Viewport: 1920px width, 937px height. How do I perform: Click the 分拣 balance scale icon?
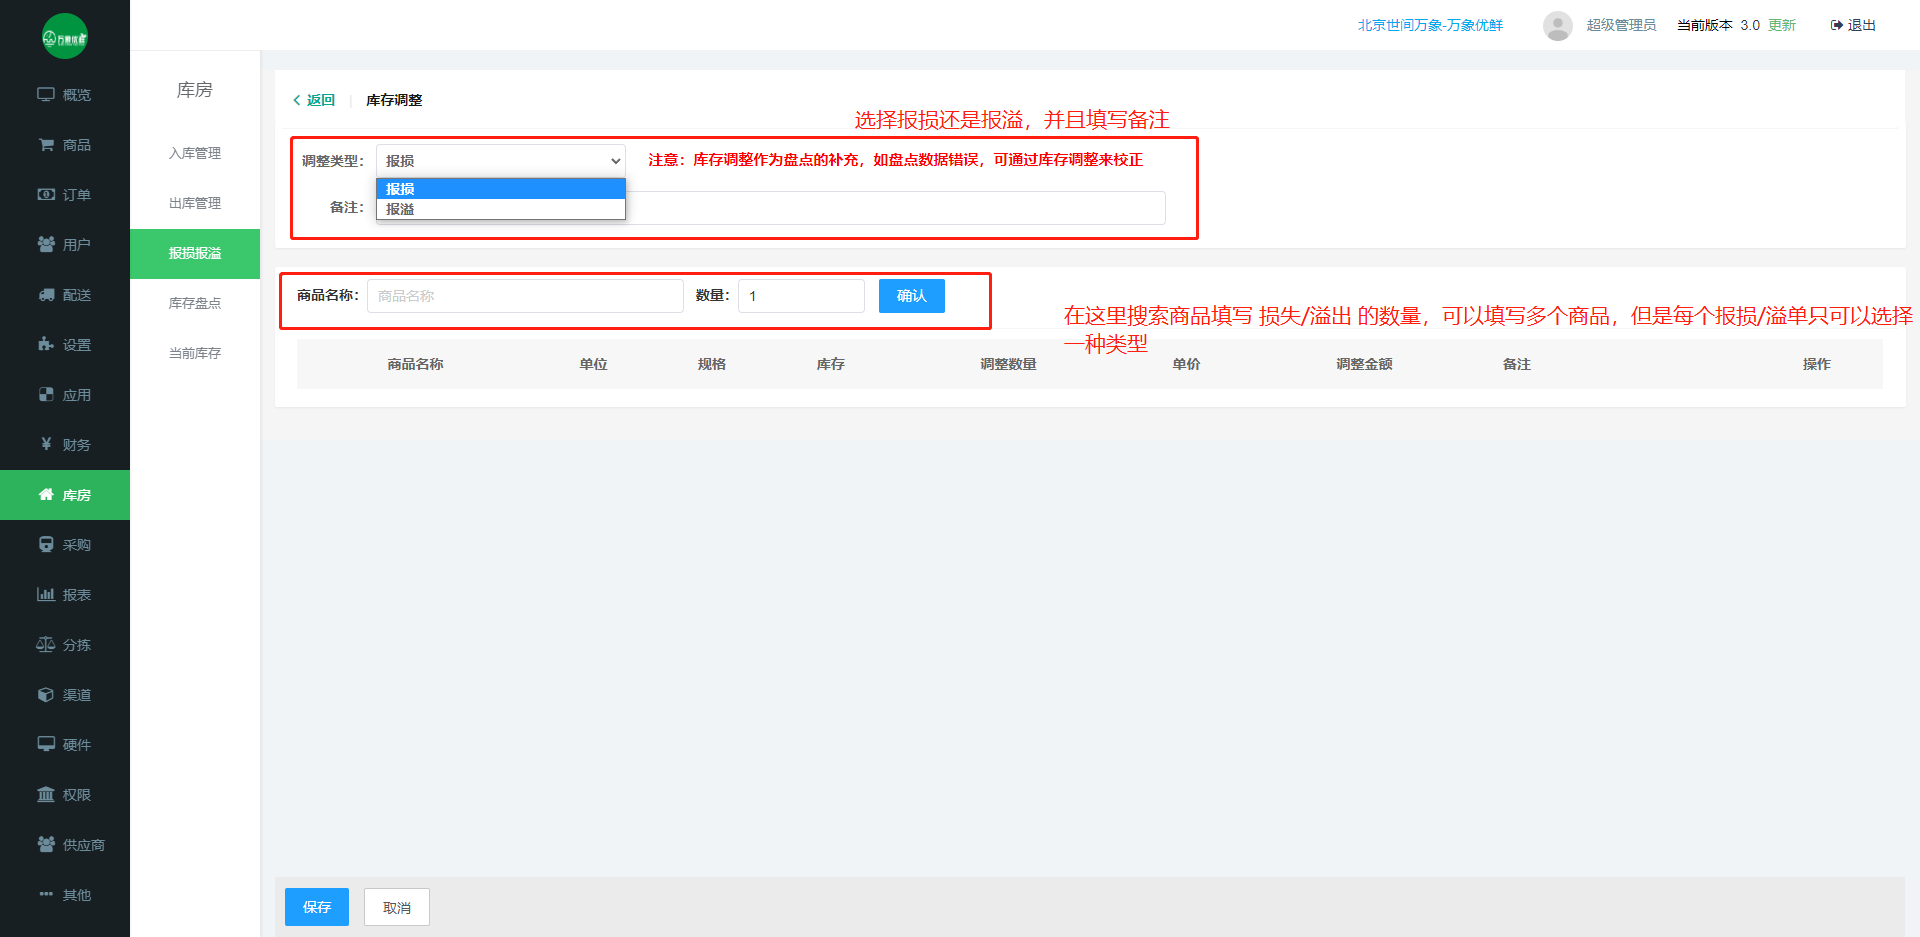tap(46, 644)
